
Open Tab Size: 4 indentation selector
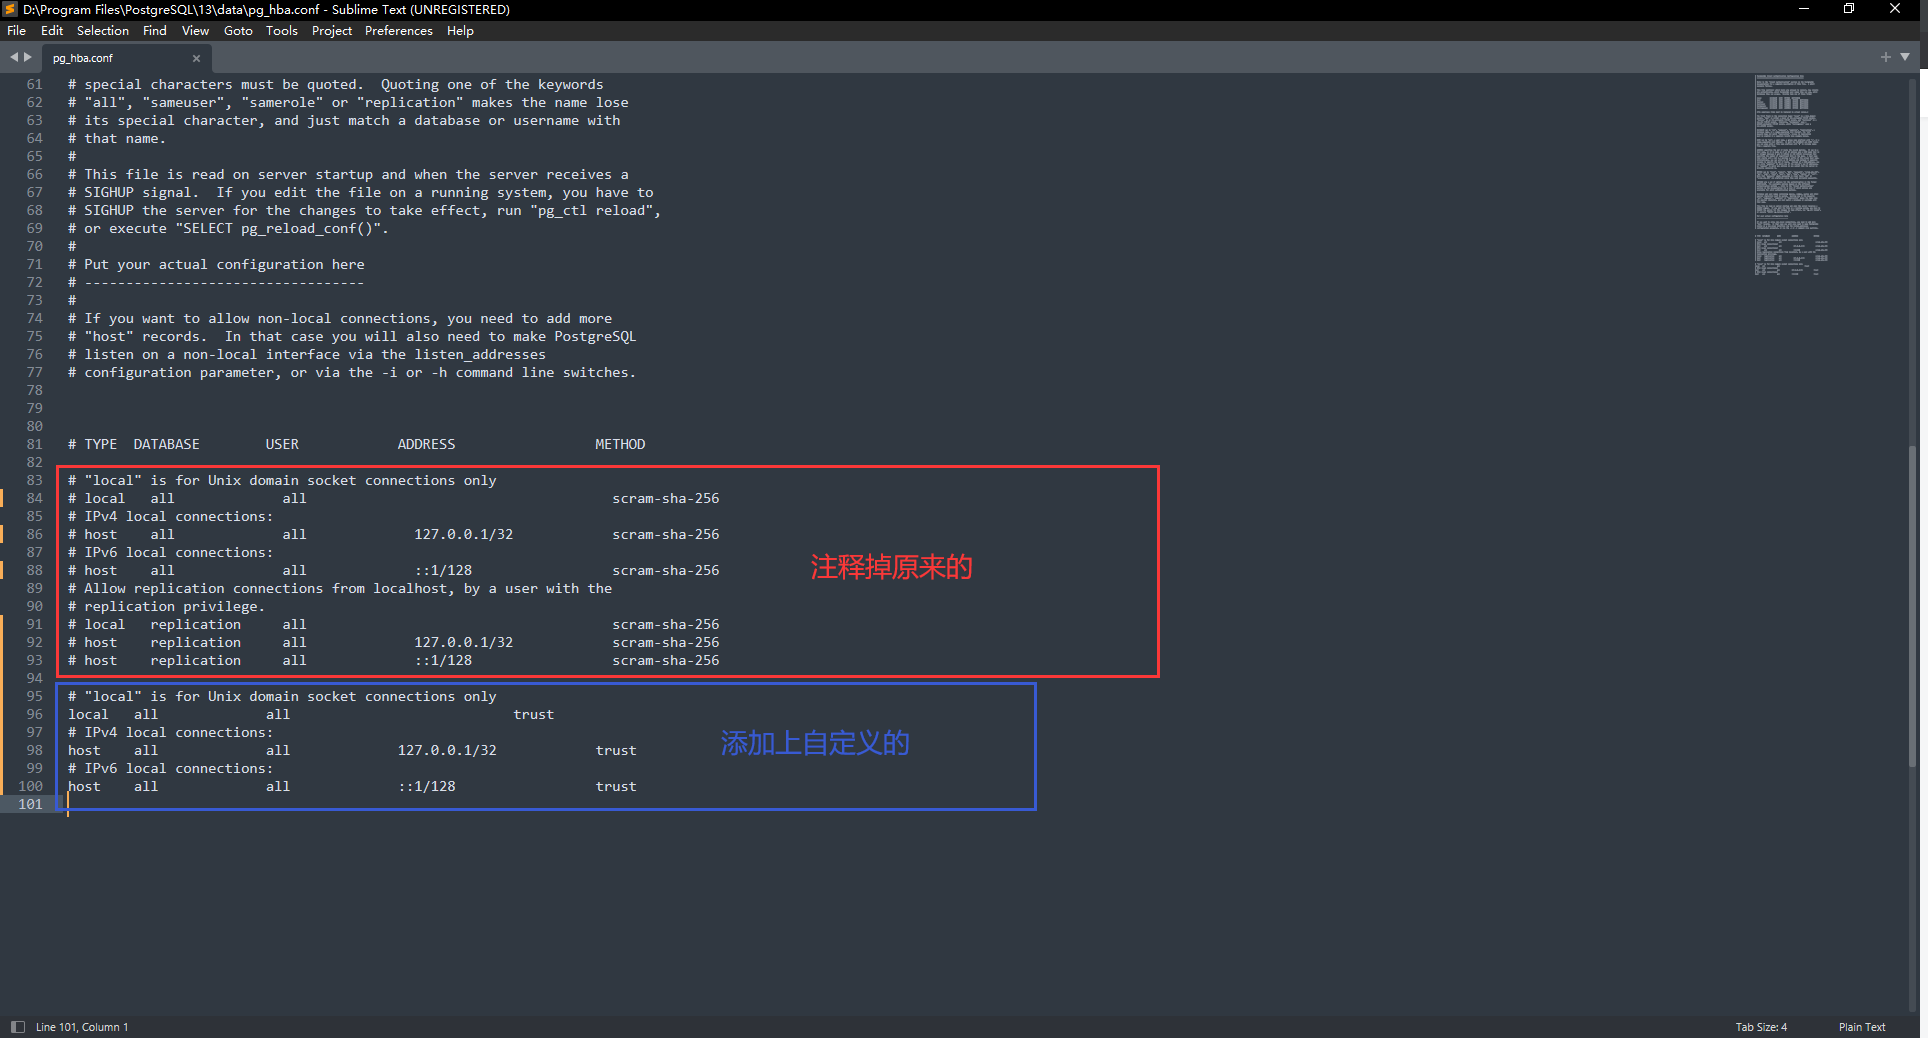tap(1760, 1027)
